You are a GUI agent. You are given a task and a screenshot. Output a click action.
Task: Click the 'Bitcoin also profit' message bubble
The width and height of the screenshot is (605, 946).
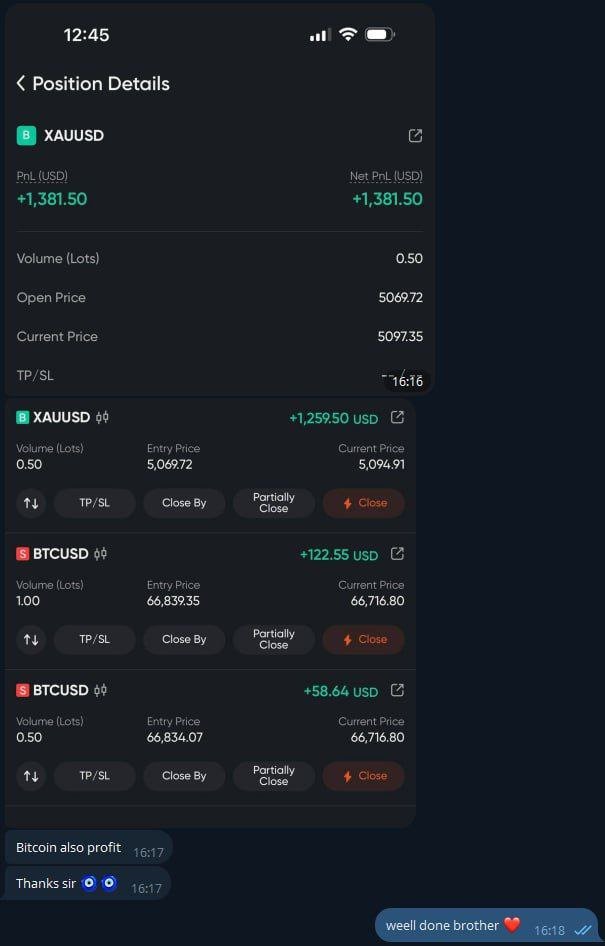pos(69,848)
